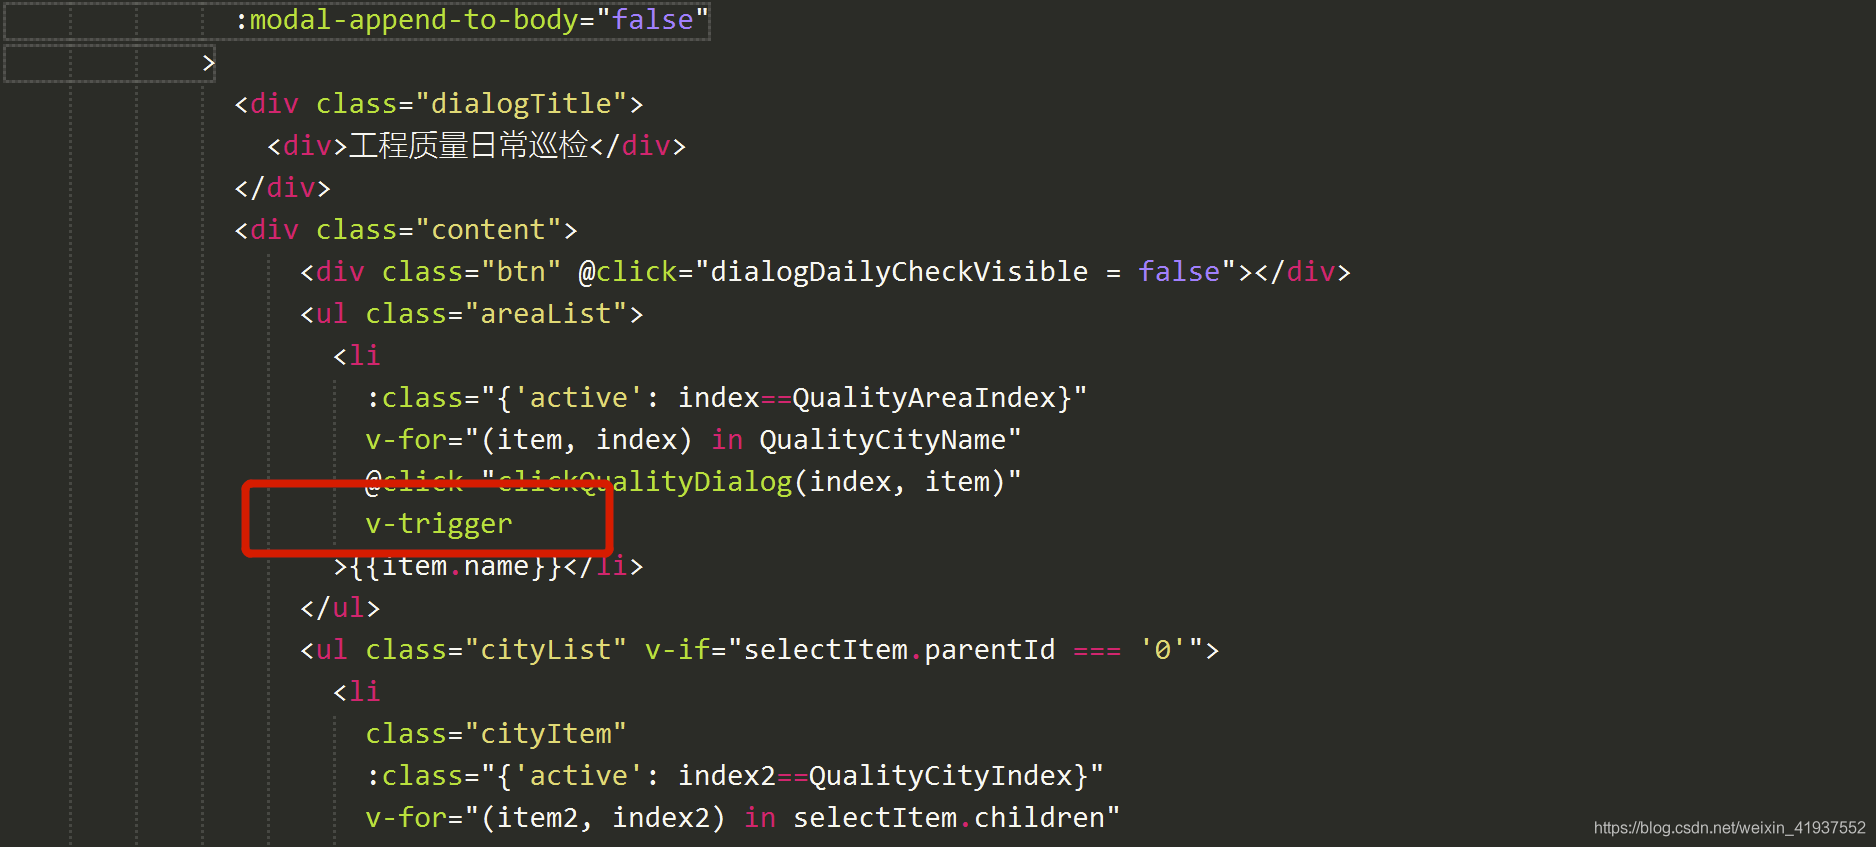The image size is (1876, 847).
Task: Click the blog.csdn.net watermark link
Action: coord(1729,828)
